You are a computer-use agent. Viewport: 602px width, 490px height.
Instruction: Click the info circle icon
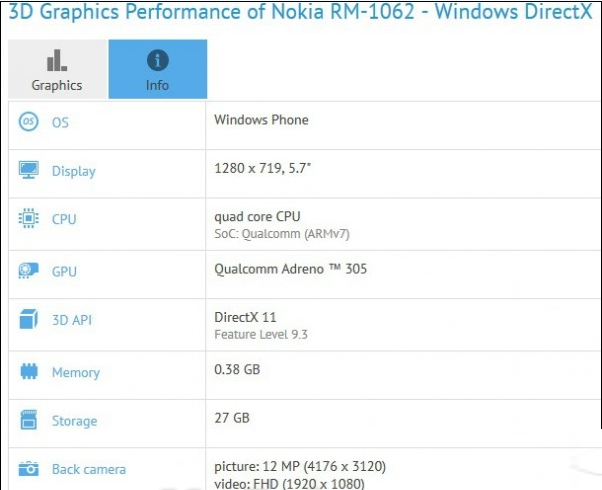pos(158,60)
